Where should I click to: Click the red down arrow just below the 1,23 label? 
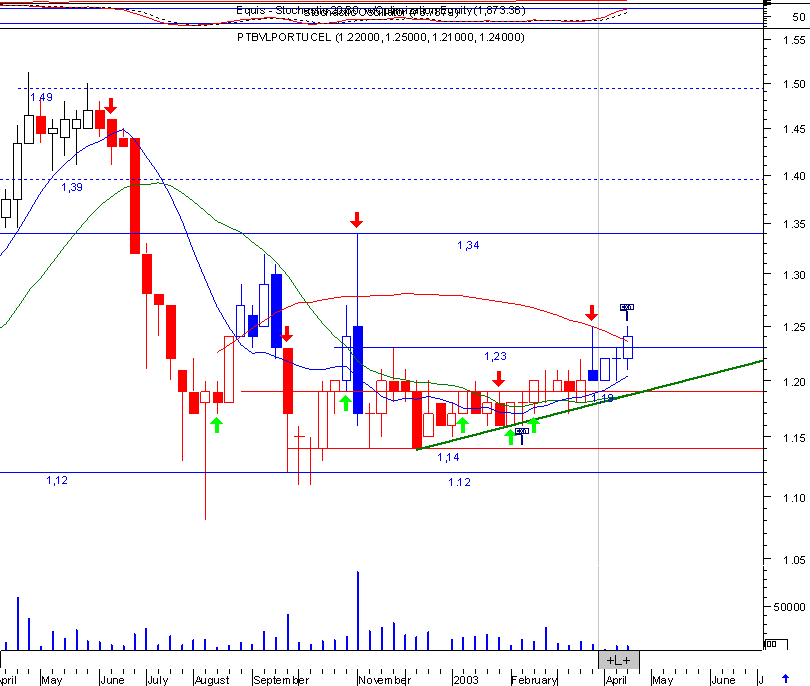pyautogui.click(x=498, y=379)
